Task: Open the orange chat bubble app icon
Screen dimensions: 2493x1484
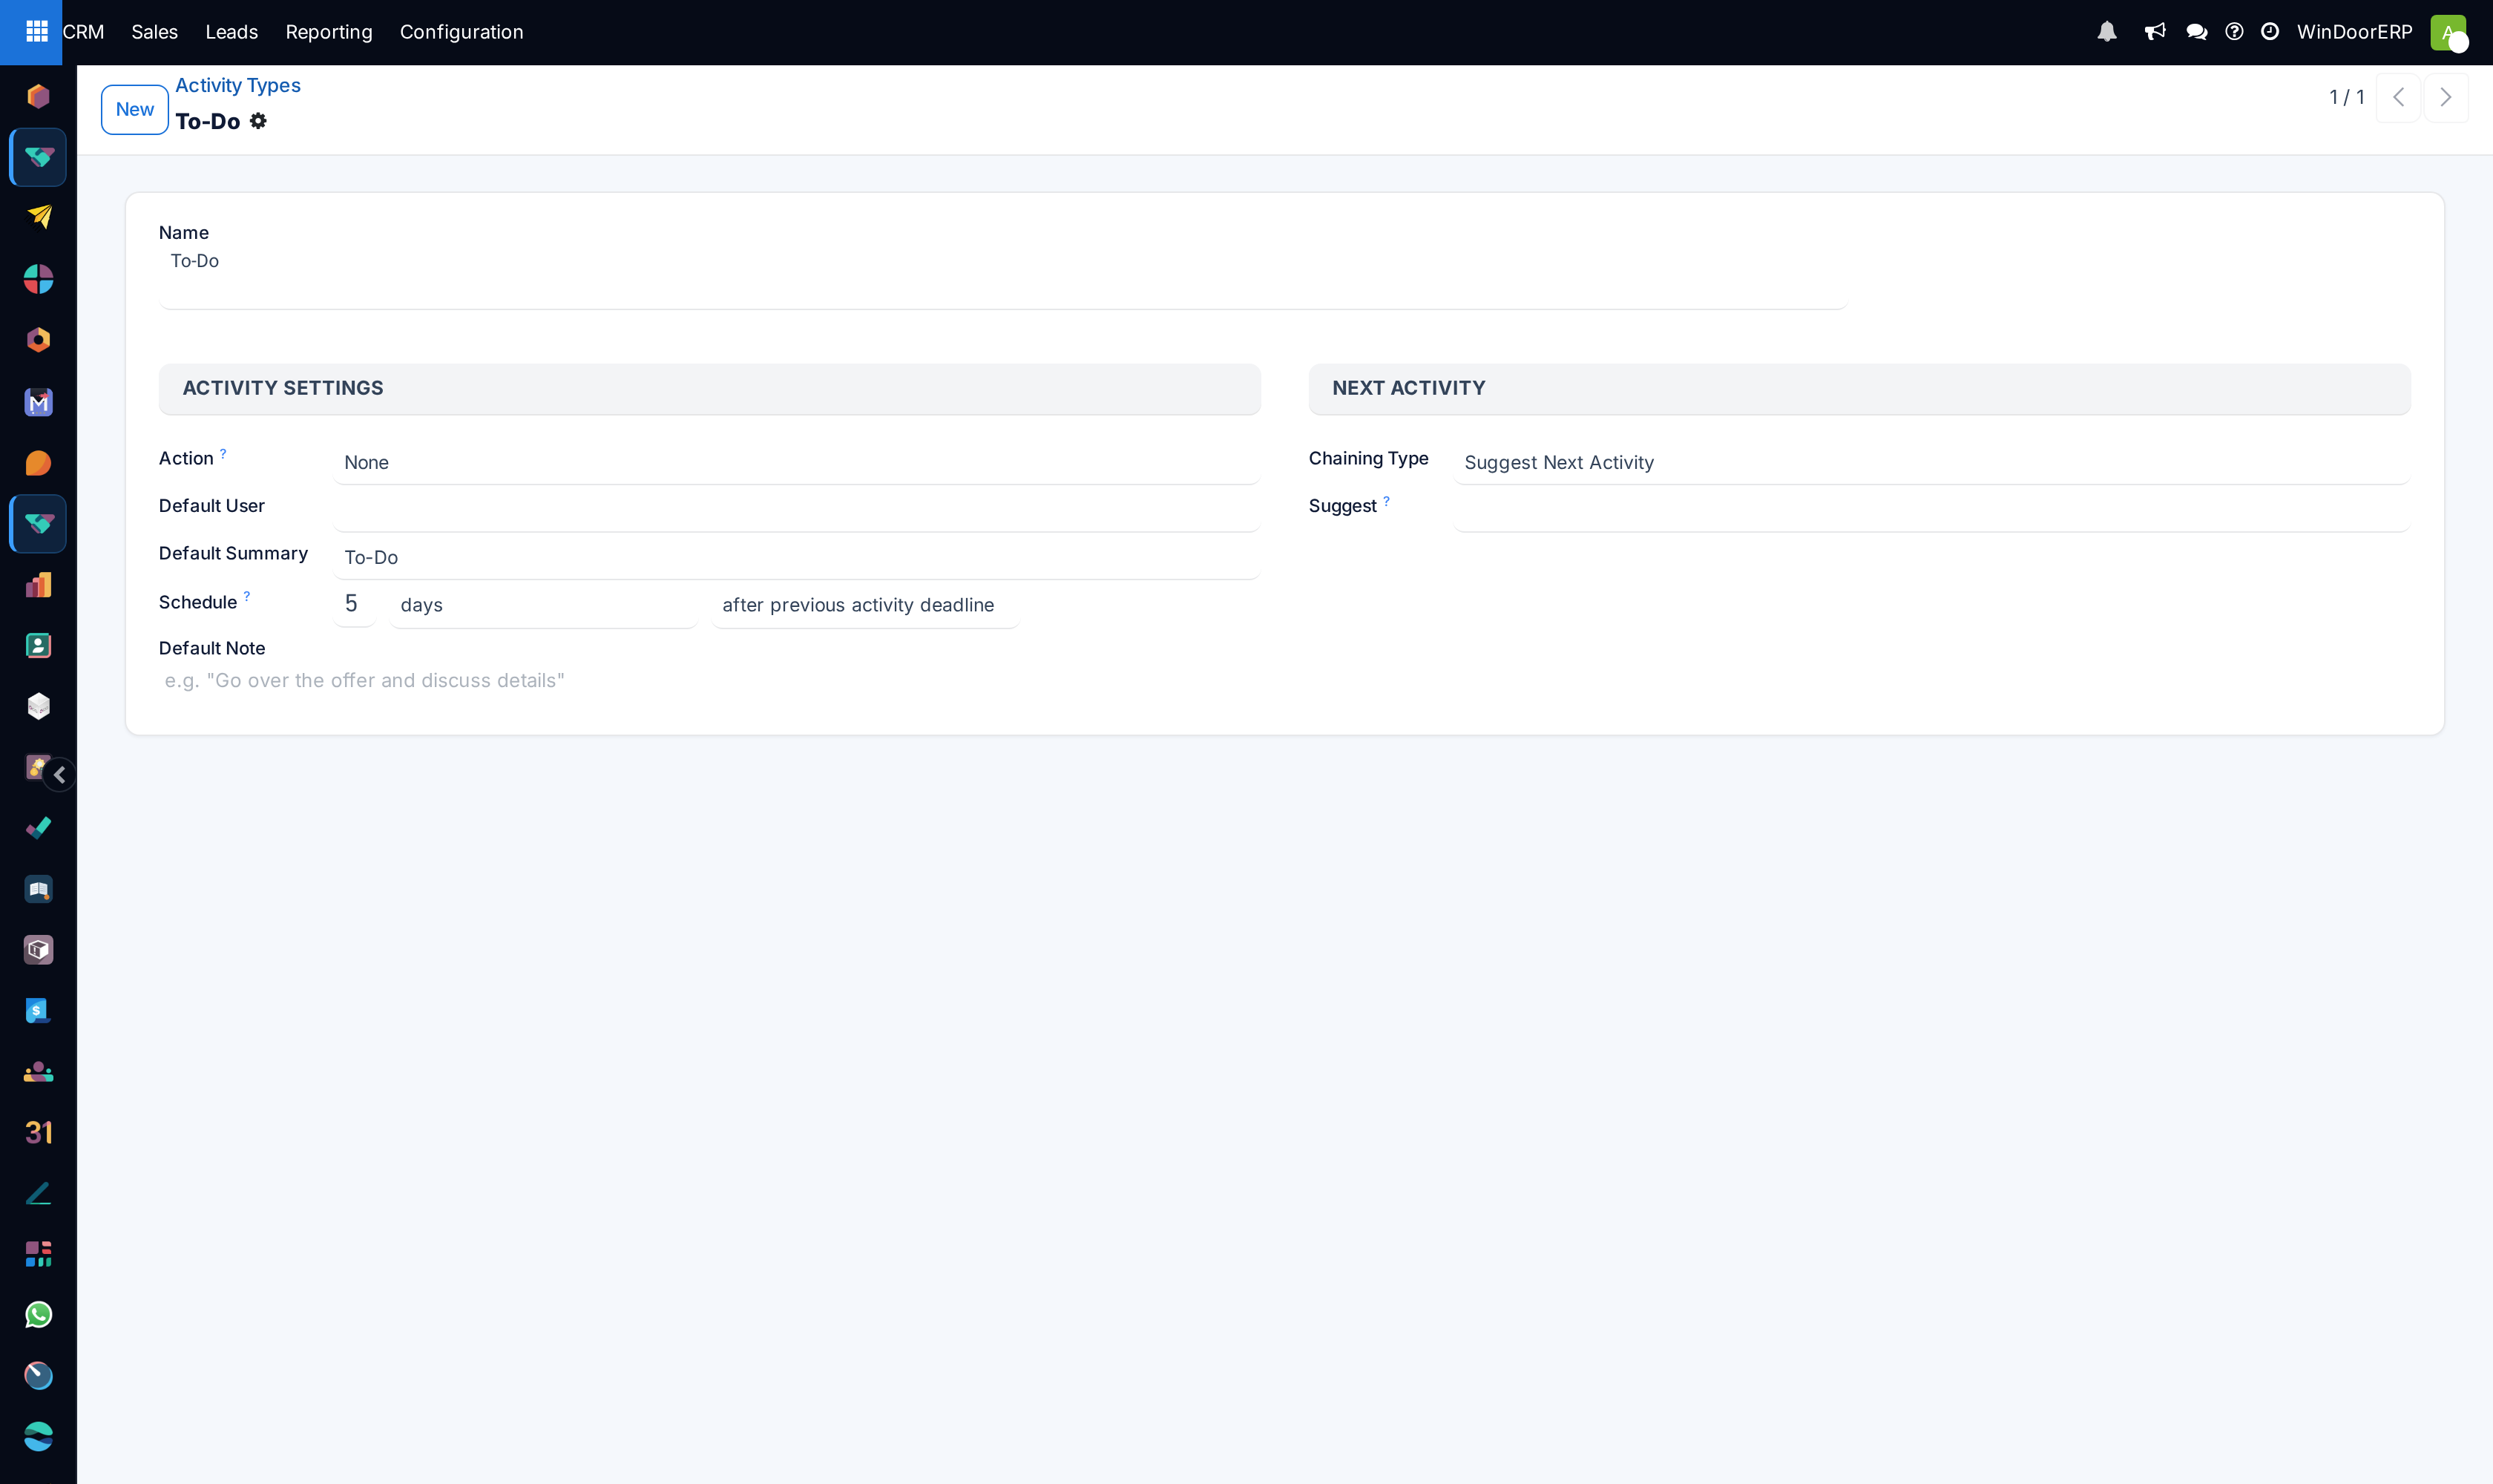Action: coord(38,463)
